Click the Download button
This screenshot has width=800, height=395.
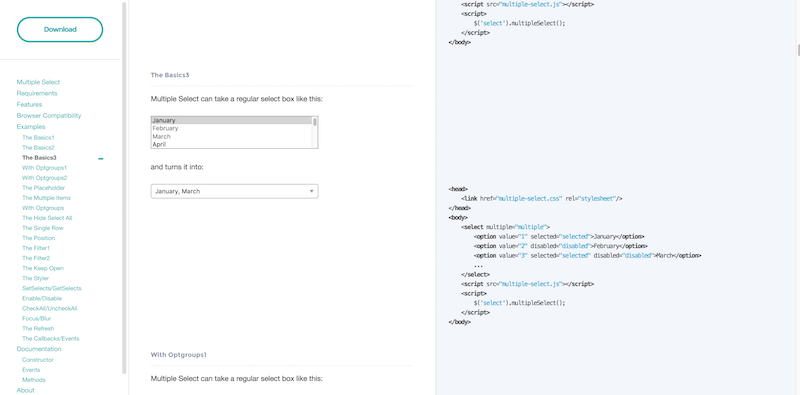click(x=60, y=30)
